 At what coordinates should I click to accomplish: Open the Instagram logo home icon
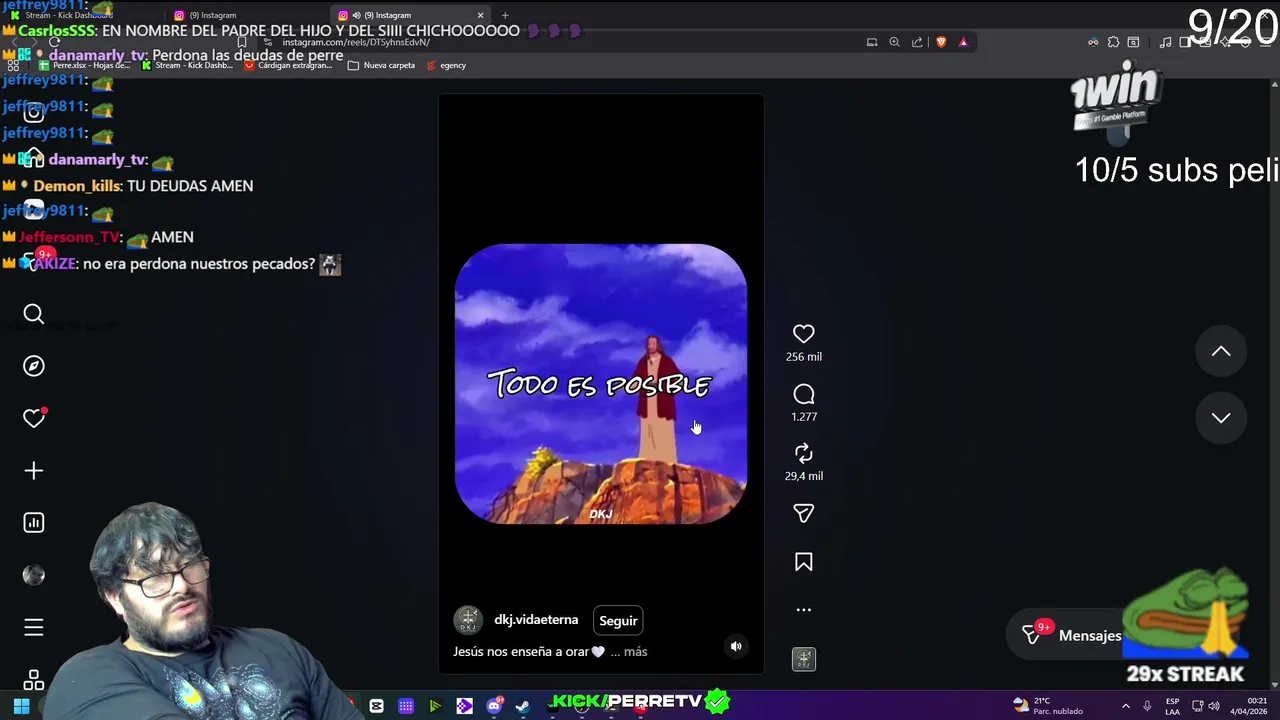[34, 112]
